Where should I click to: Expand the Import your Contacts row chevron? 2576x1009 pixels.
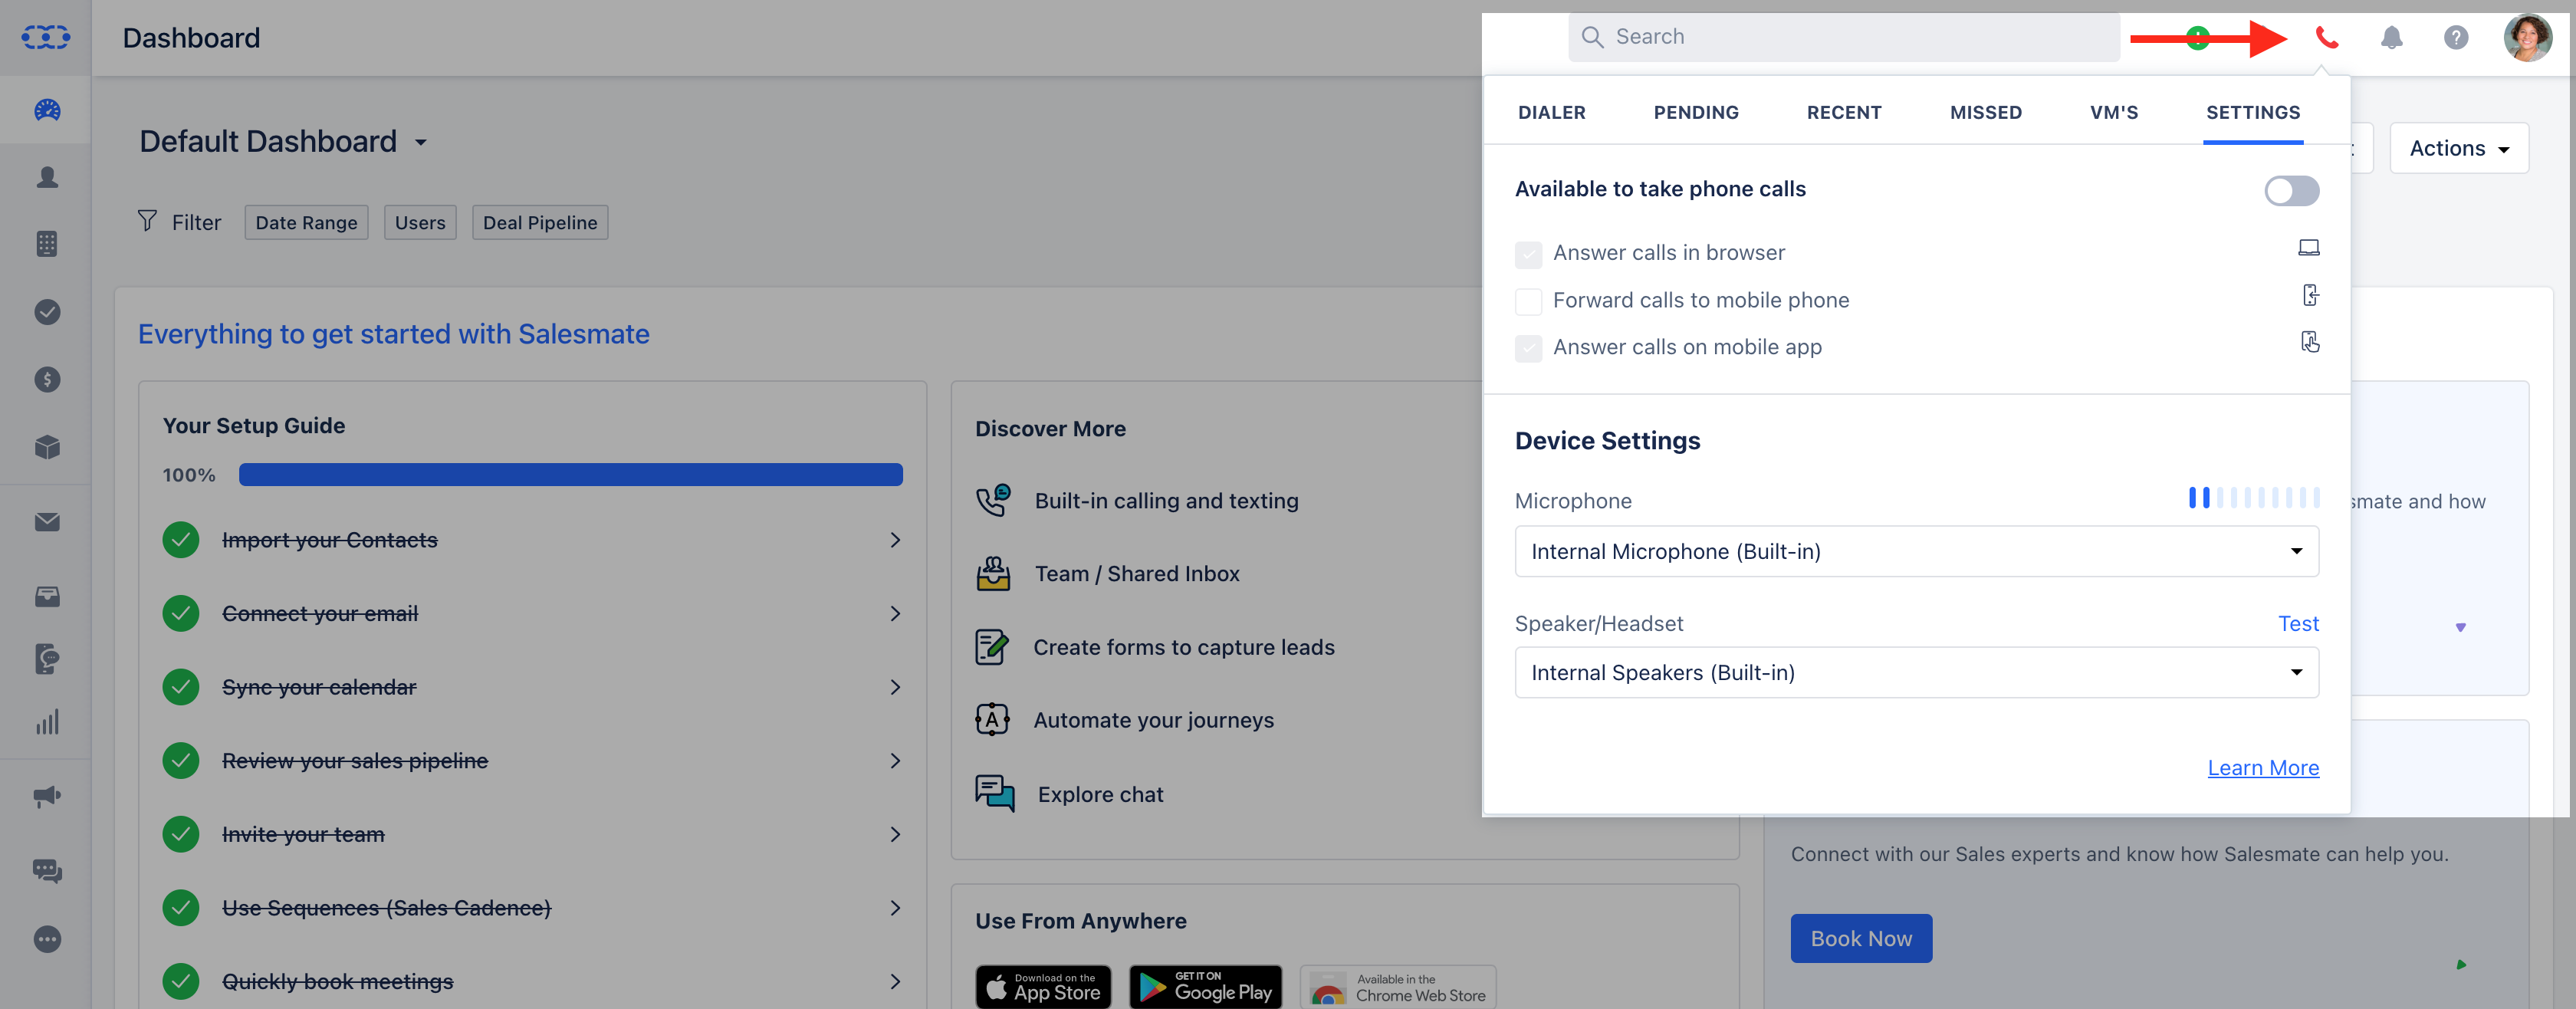tap(895, 540)
